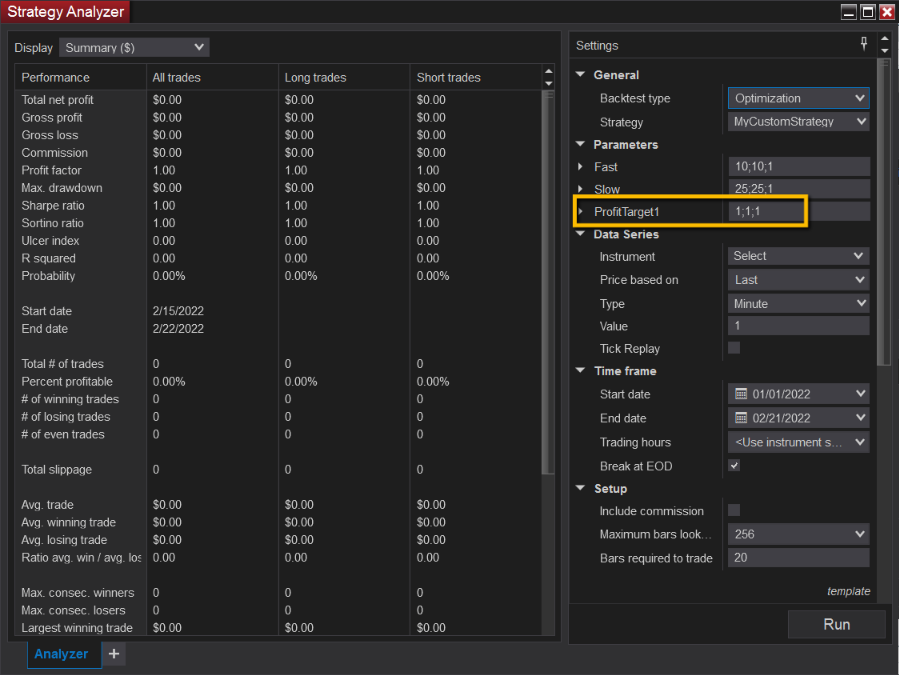The height and width of the screenshot is (675, 899).
Task: Select the Max. drawdown row label
Action: pos(62,188)
